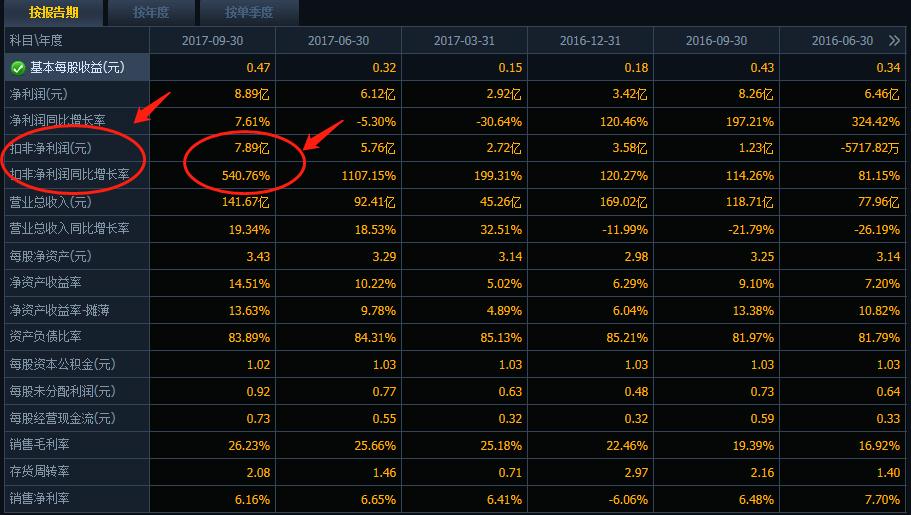Viewport: 911px width, 515px height.
Task: Click the 7.89亿 value in 扣非净利润
Action: point(252,148)
